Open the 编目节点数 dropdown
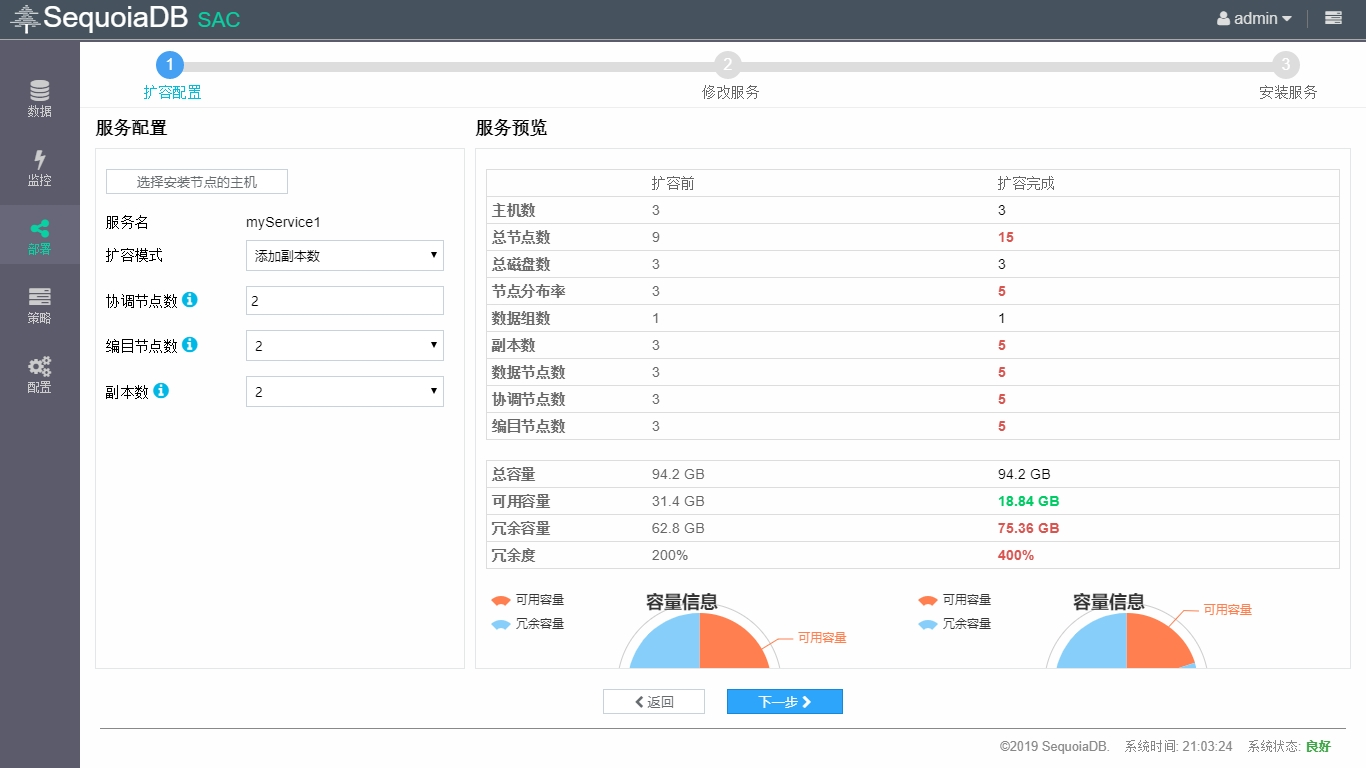Viewport: 1366px width, 768px height. coord(344,346)
